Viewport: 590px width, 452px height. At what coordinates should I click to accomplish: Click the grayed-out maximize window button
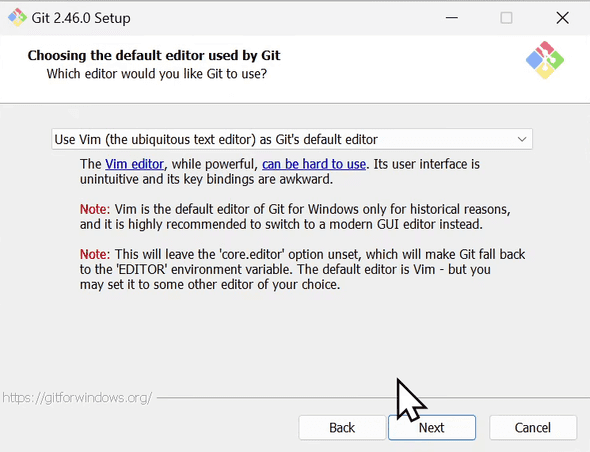pos(506,18)
